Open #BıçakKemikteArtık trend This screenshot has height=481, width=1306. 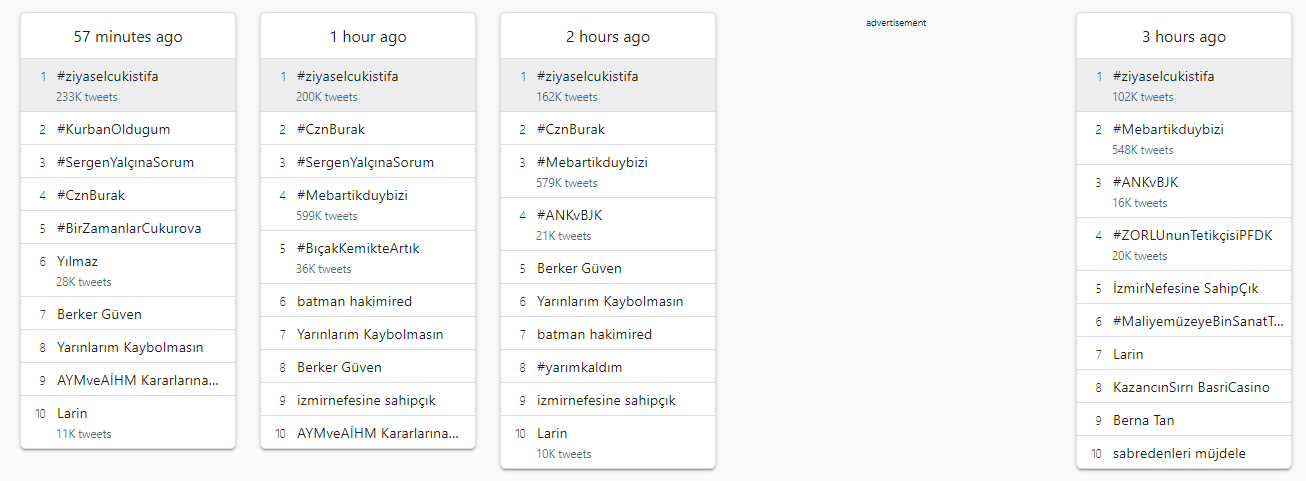coord(358,249)
